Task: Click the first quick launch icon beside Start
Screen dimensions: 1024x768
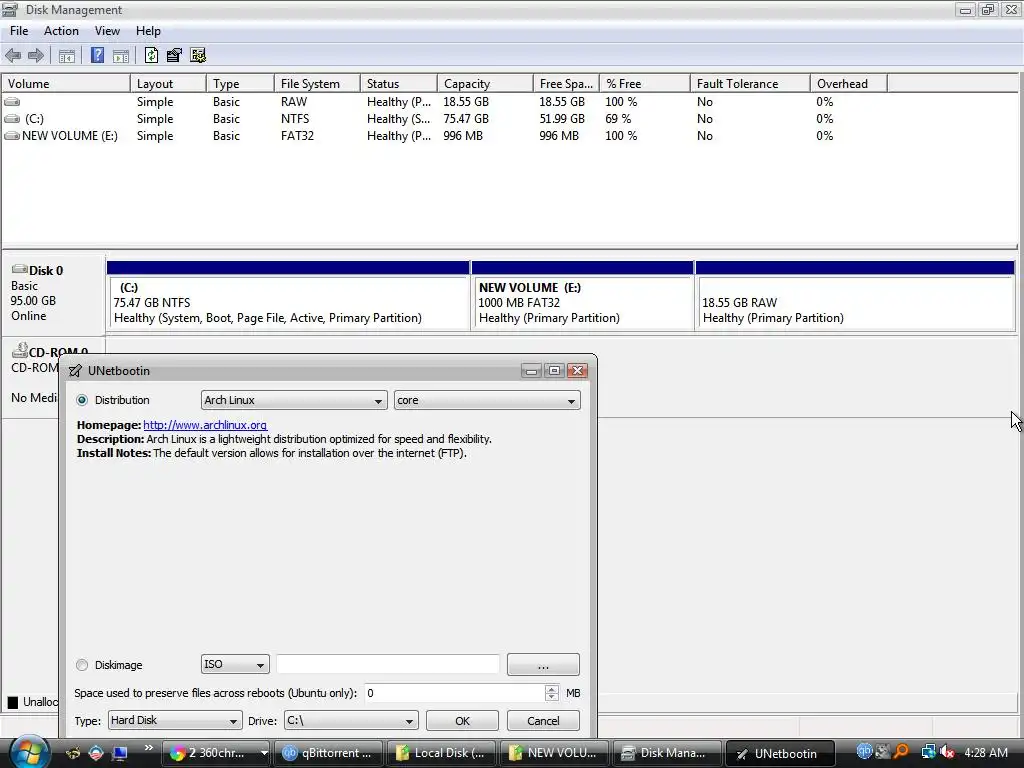Action: pos(73,753)
